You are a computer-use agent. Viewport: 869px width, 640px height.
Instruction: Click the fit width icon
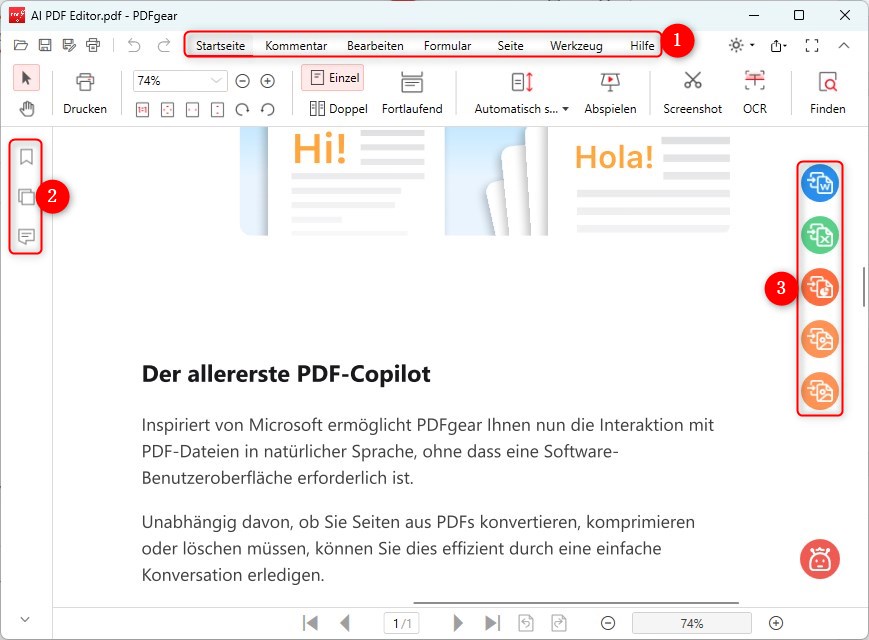click(x=192, y=110)
